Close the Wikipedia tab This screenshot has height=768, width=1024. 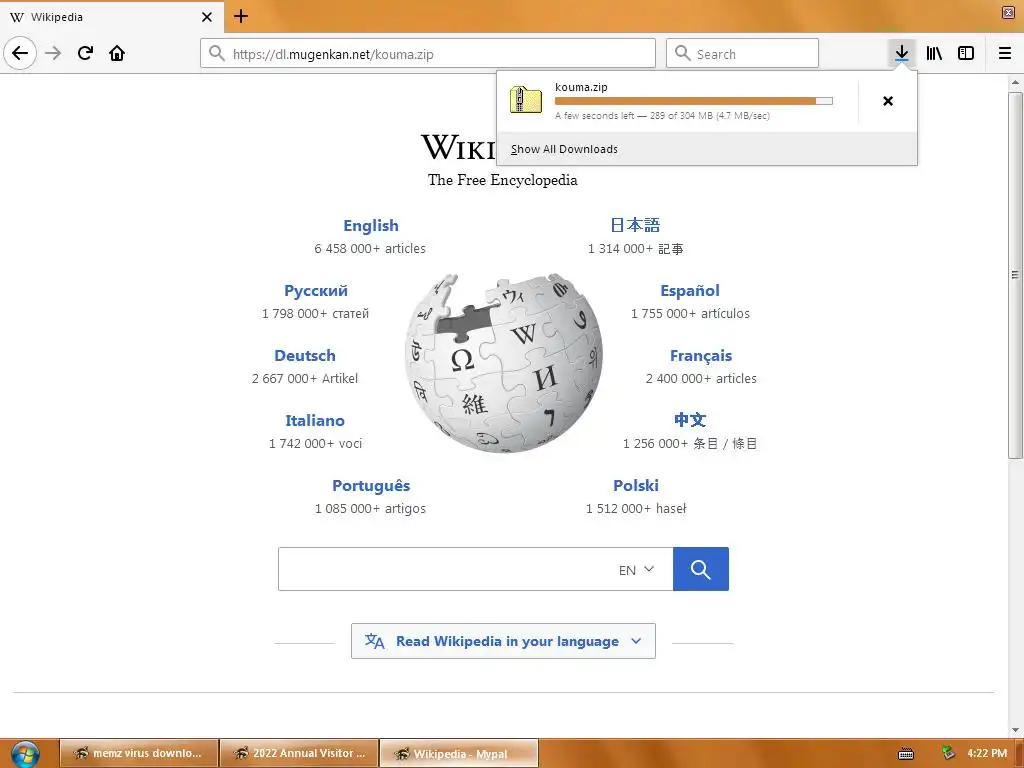(206, 17)
